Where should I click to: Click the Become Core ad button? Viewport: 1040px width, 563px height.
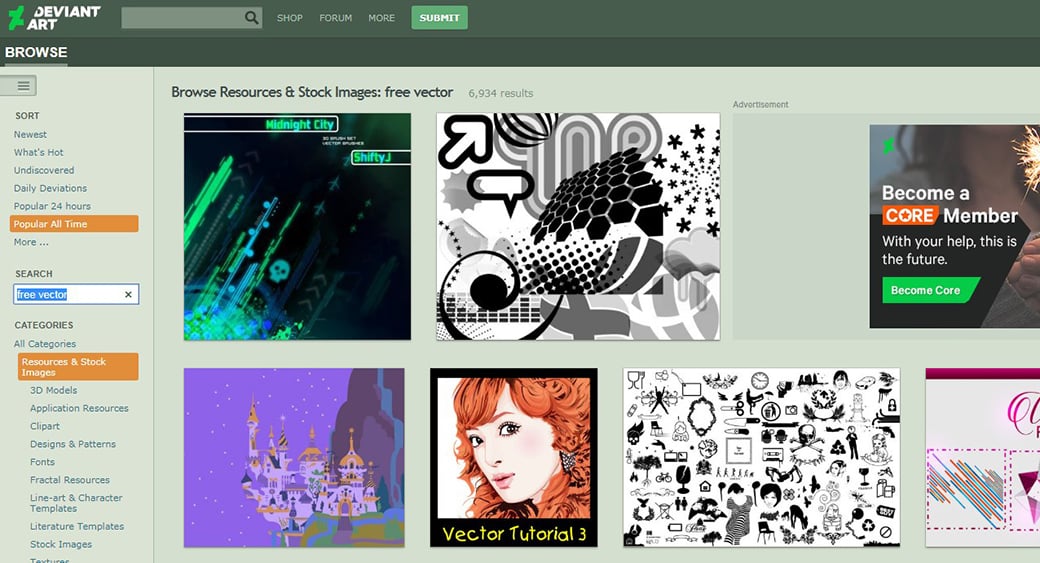coord(926,290)
